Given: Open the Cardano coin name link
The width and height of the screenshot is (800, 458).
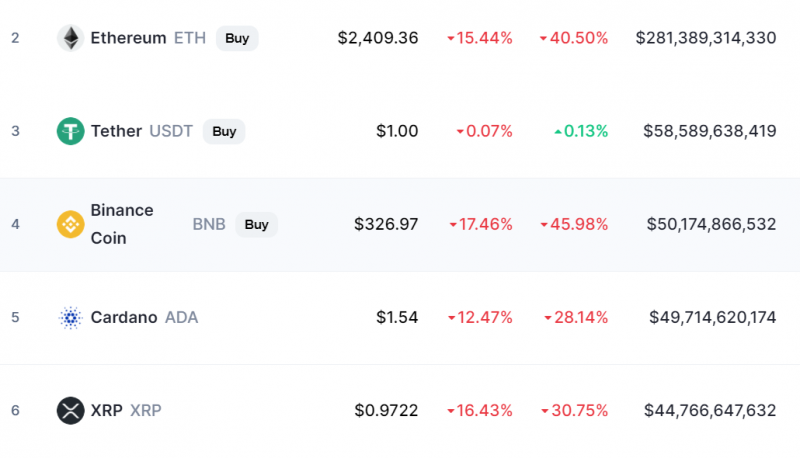Looking at the screenshot, I should coord(124,317).
